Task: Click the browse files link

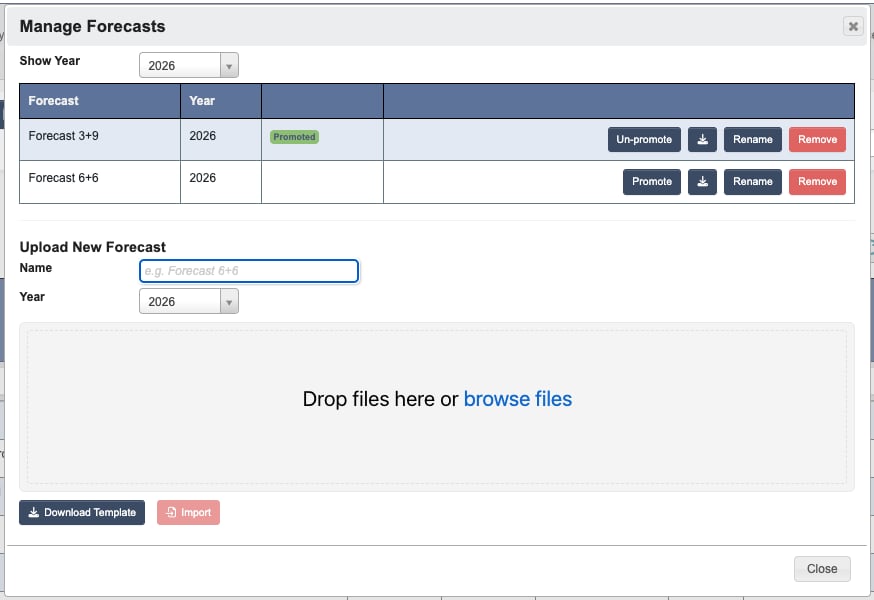Action: pos(518,399)
